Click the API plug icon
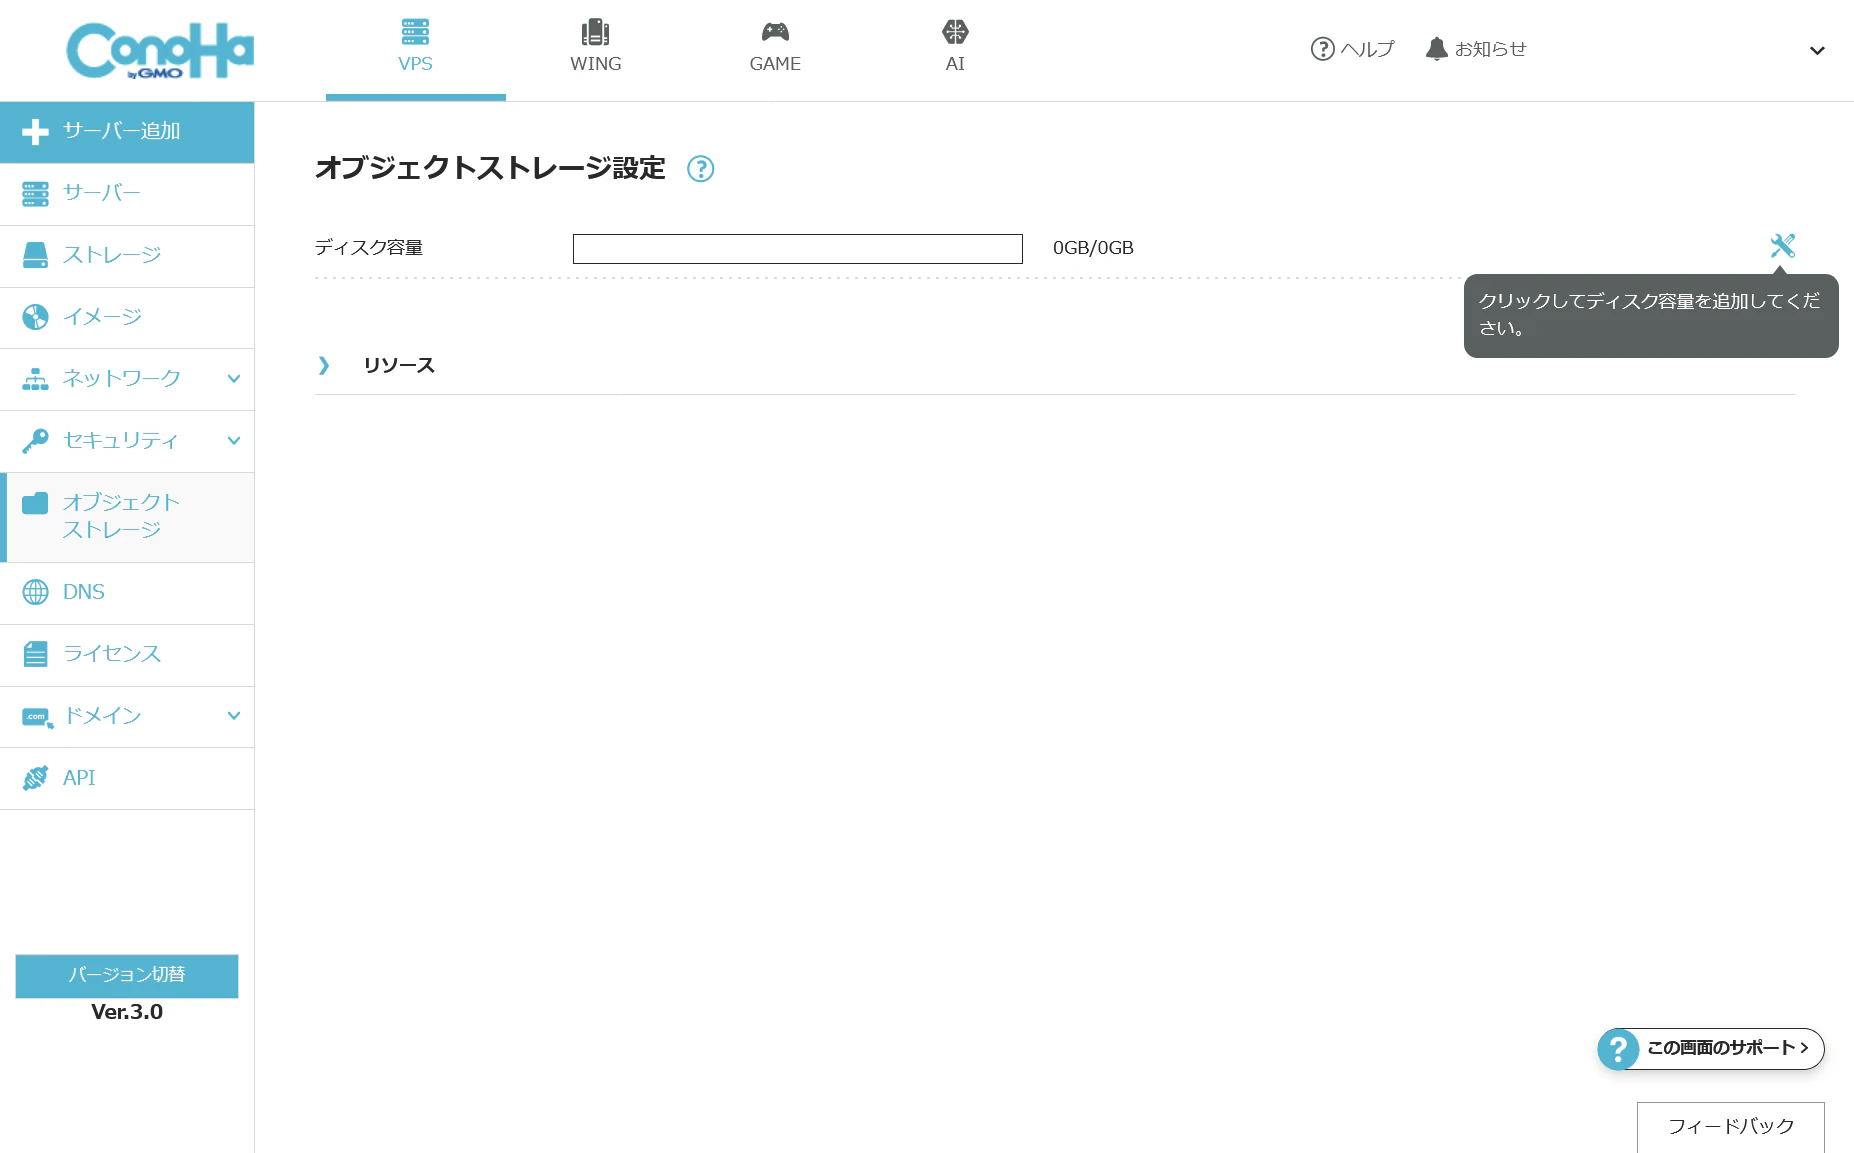 [35, 778]
